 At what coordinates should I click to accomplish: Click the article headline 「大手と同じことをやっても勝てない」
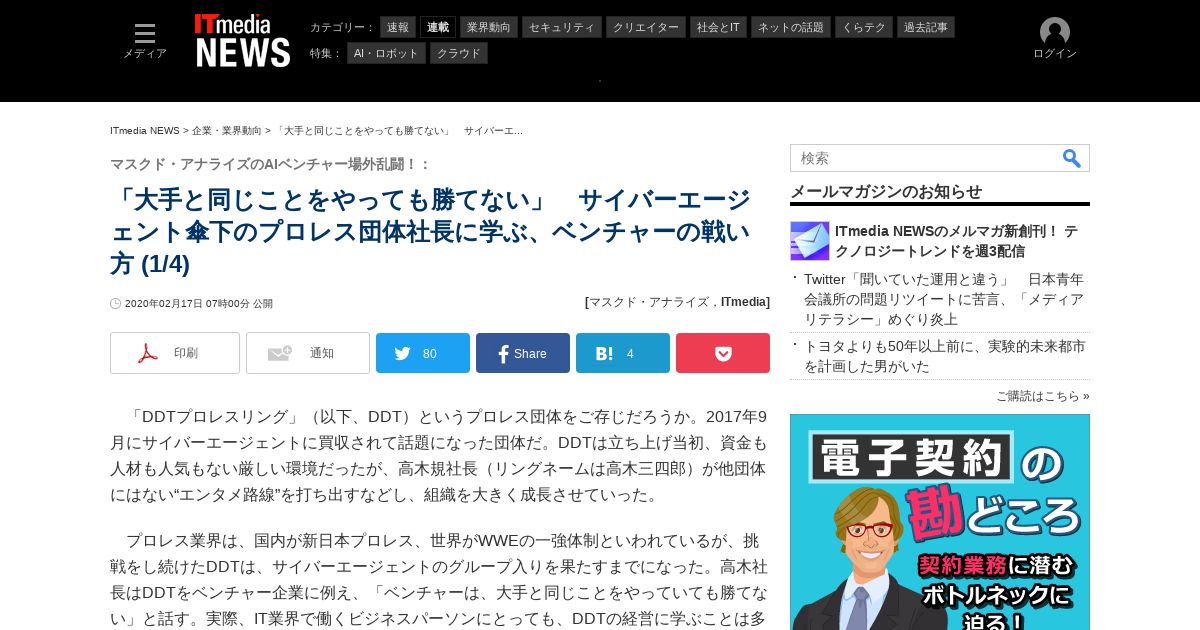tap(430, 231)
